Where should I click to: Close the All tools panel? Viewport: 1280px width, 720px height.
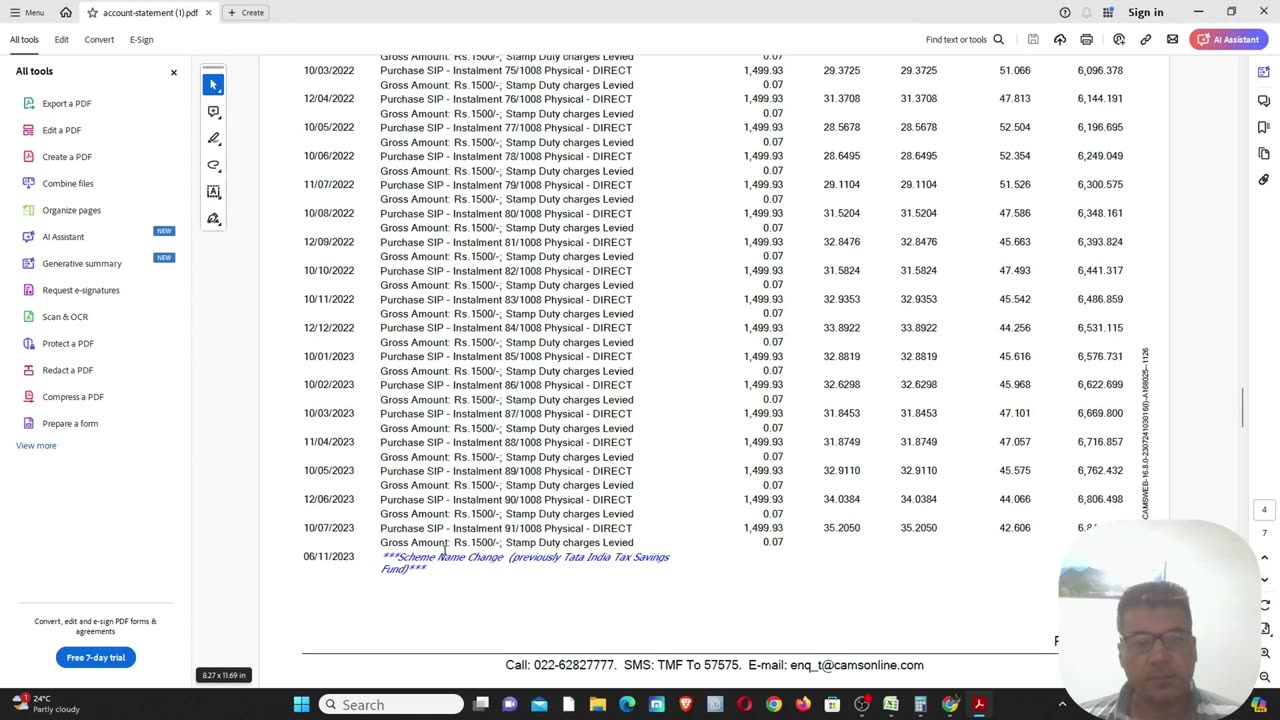pos(173,72)
